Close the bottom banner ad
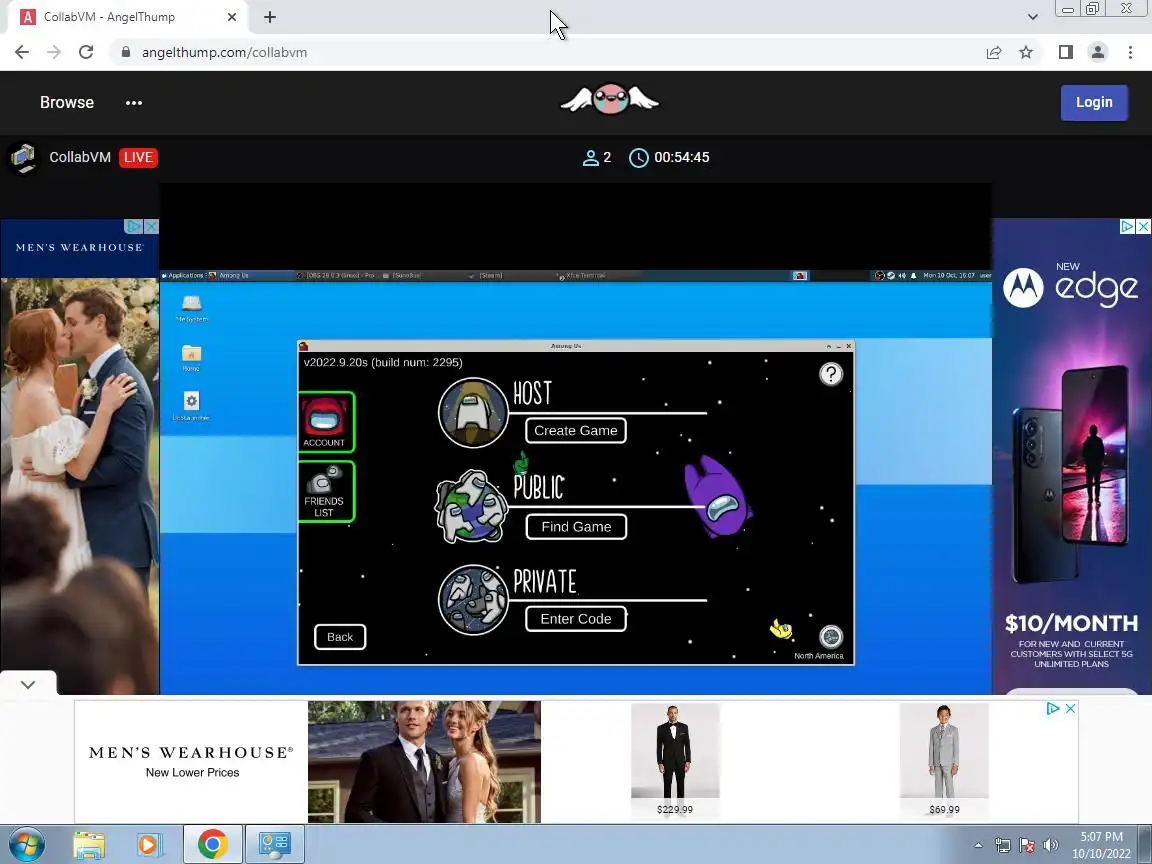 coord(1070,708)
